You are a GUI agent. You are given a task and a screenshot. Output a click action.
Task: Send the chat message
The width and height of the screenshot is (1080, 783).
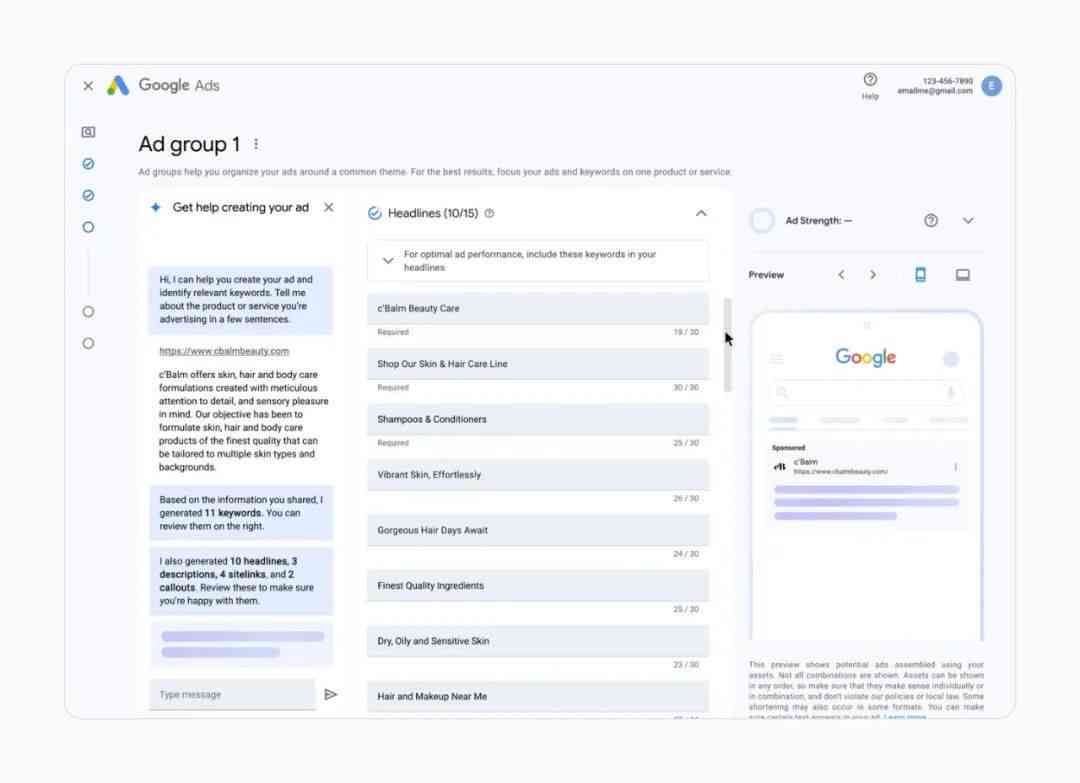point(331,694)
